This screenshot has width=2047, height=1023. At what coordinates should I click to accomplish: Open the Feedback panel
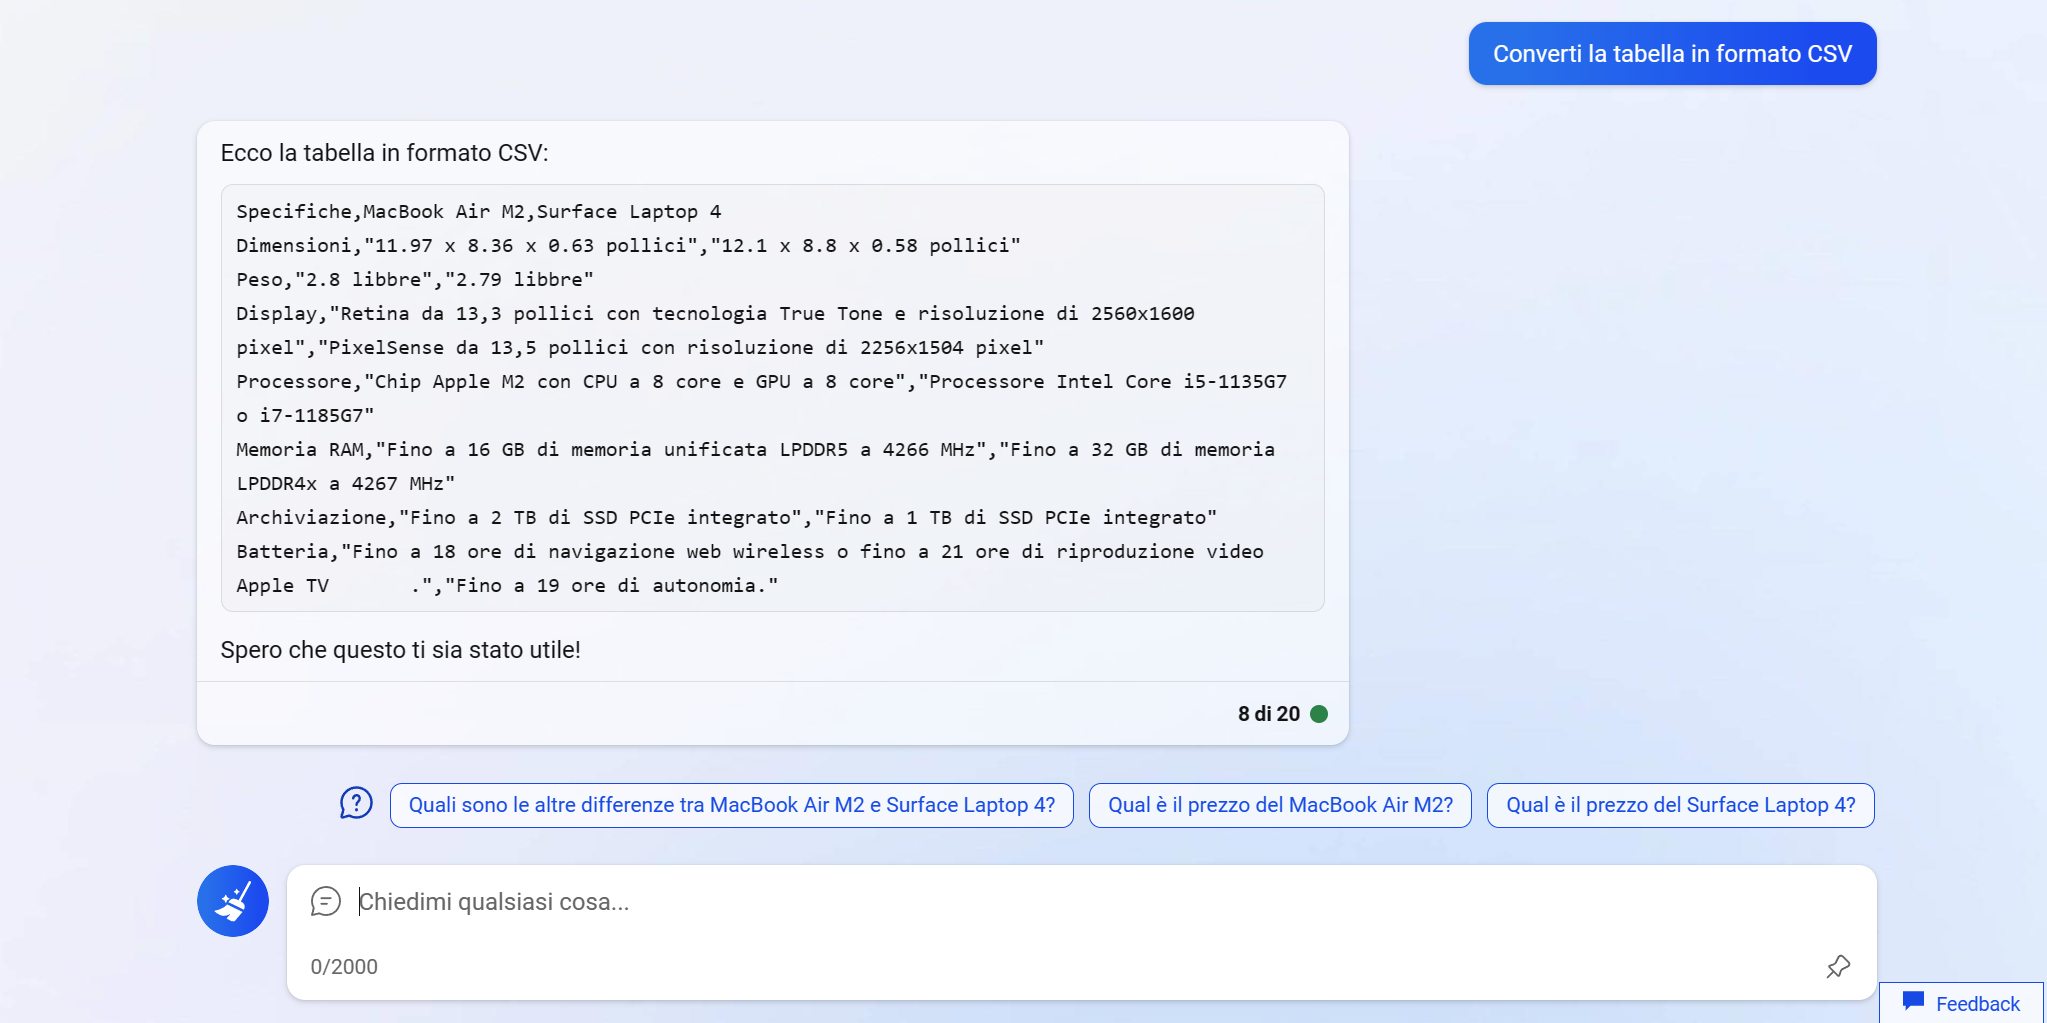point(1961,1002)
